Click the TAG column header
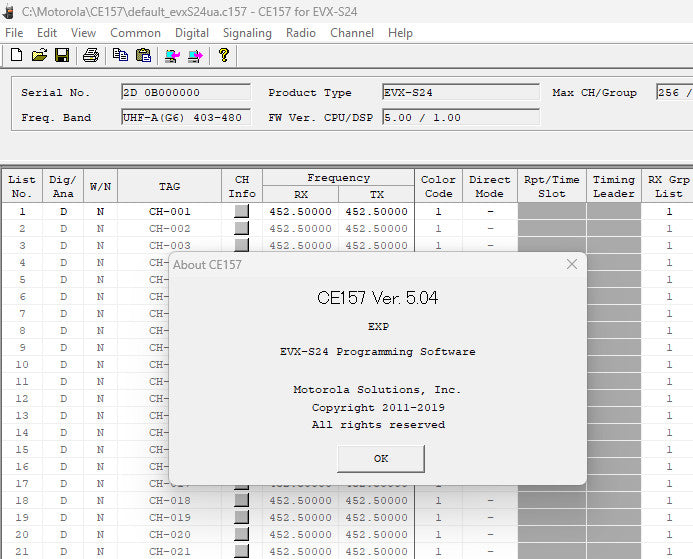 (x=170, y=186)
